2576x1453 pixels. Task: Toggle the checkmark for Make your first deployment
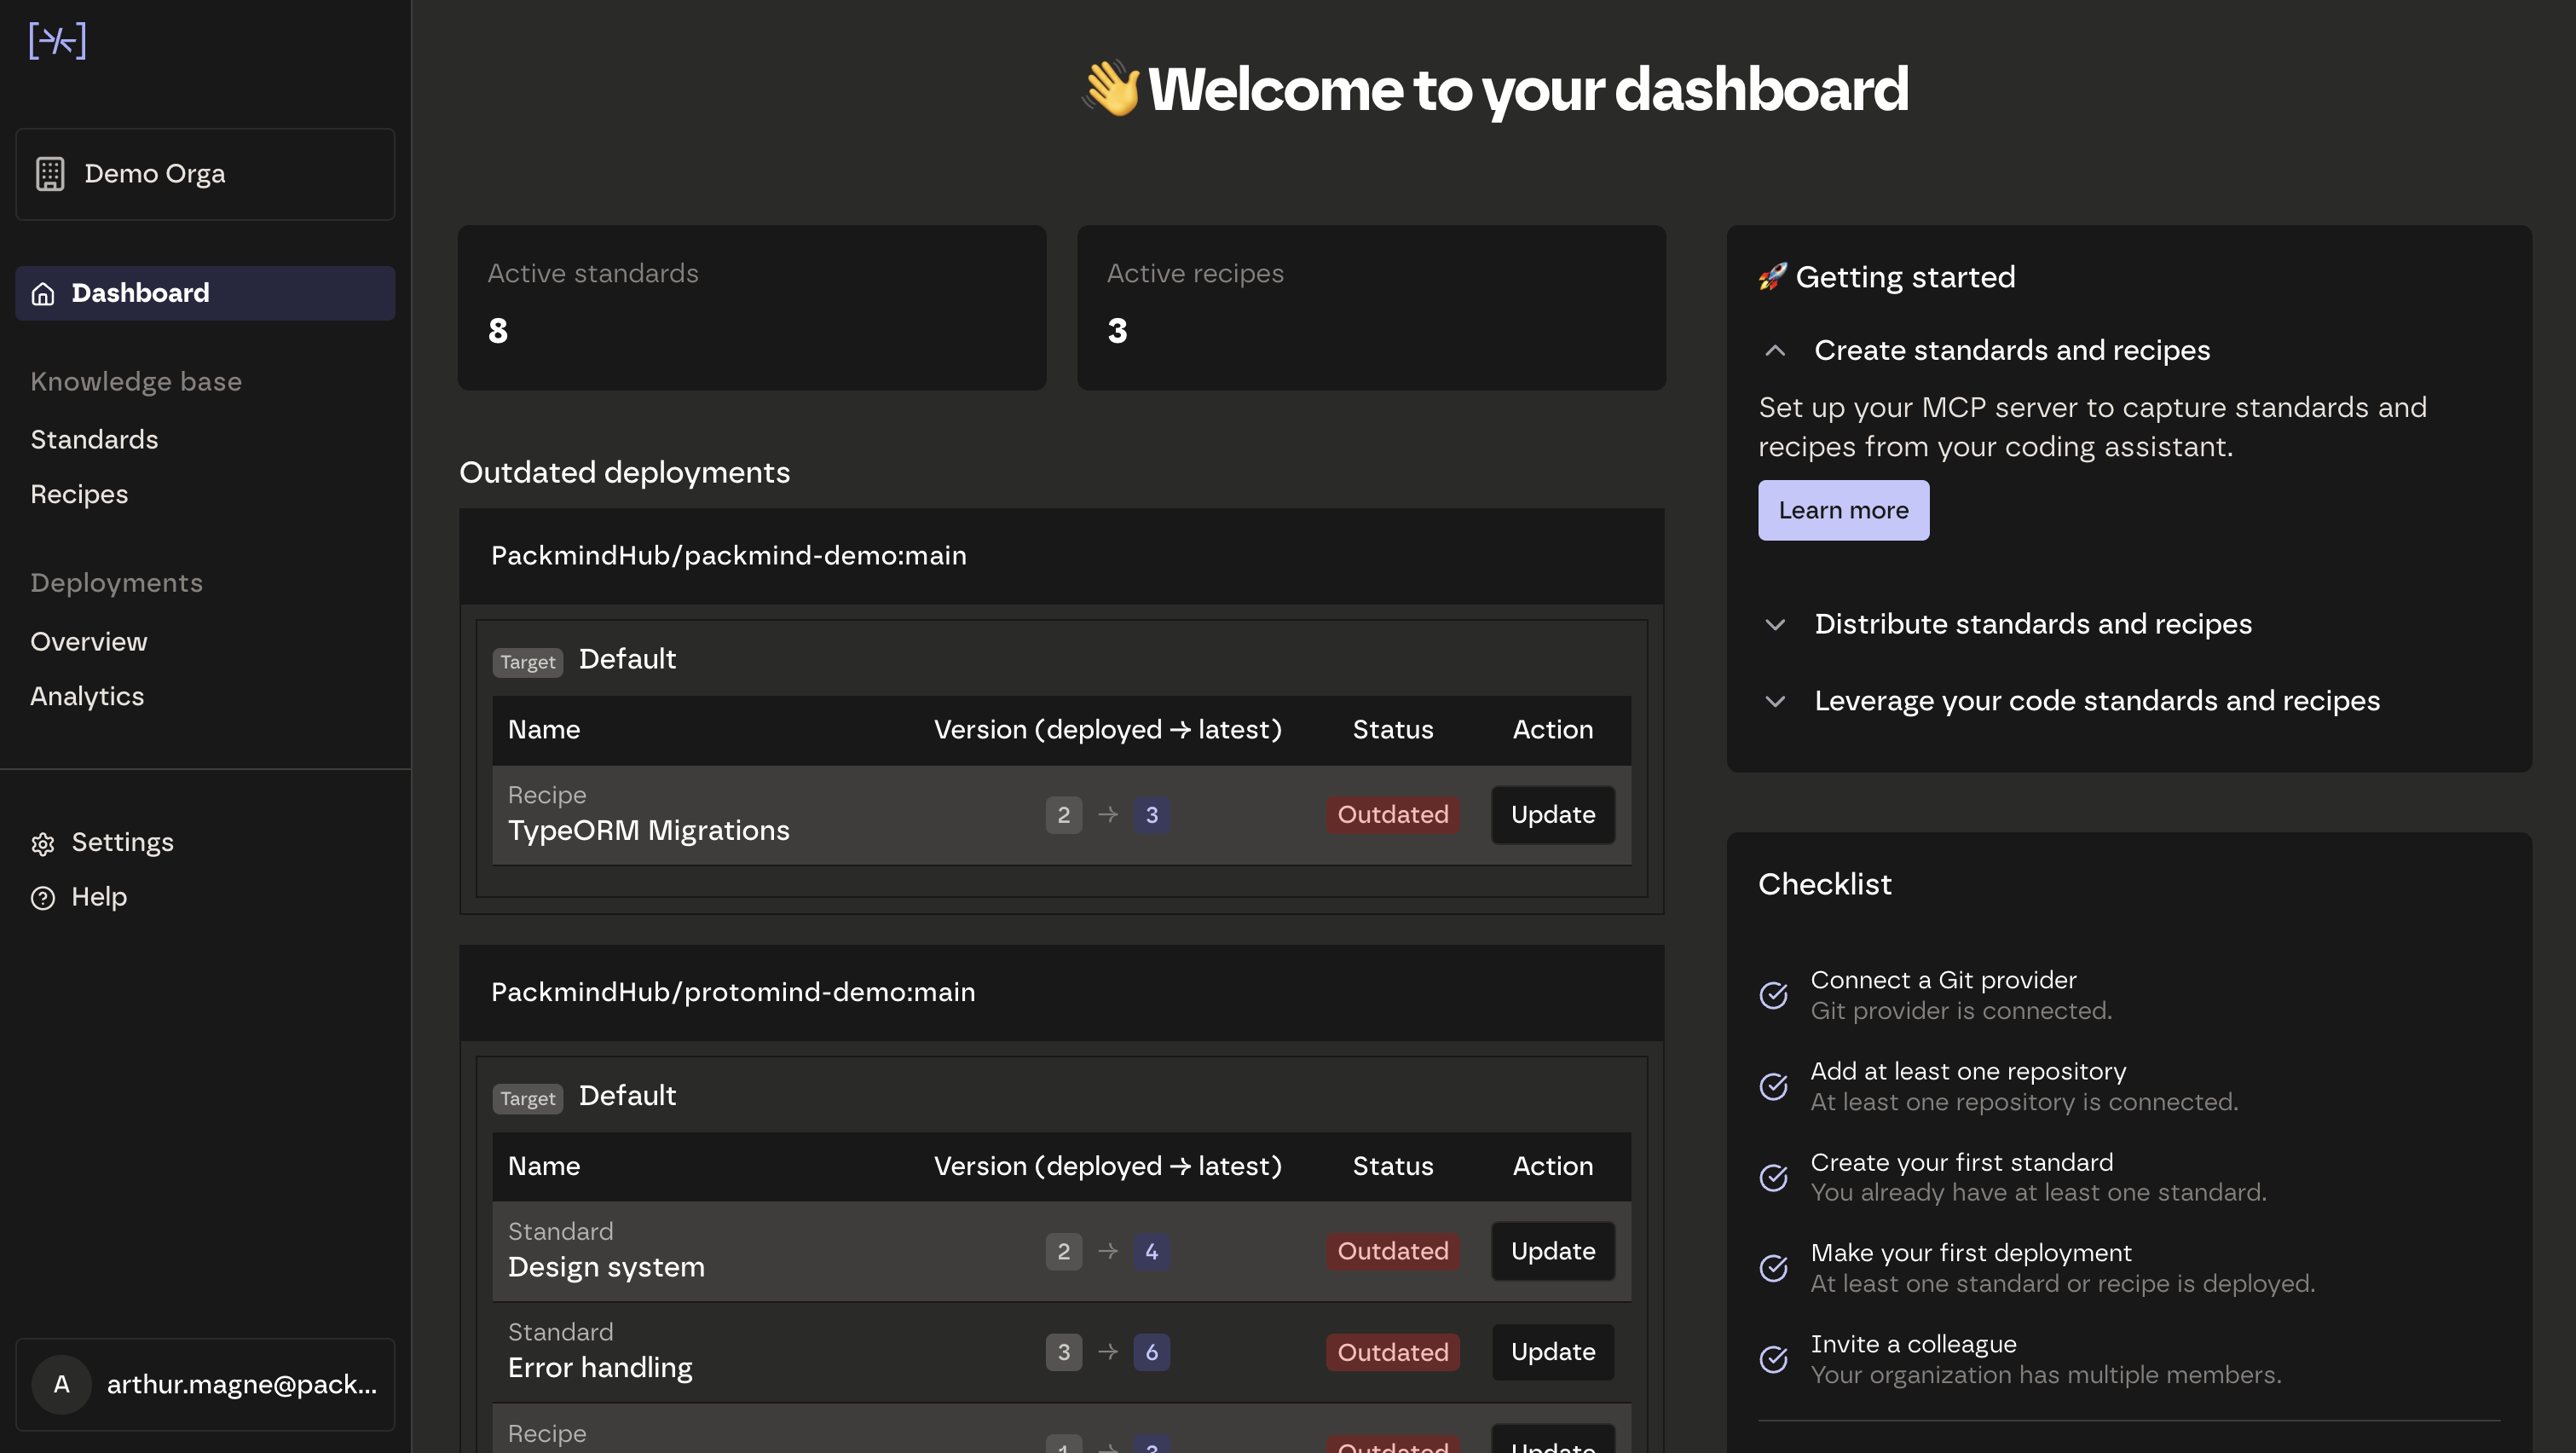click(x=1773, y=1268)
